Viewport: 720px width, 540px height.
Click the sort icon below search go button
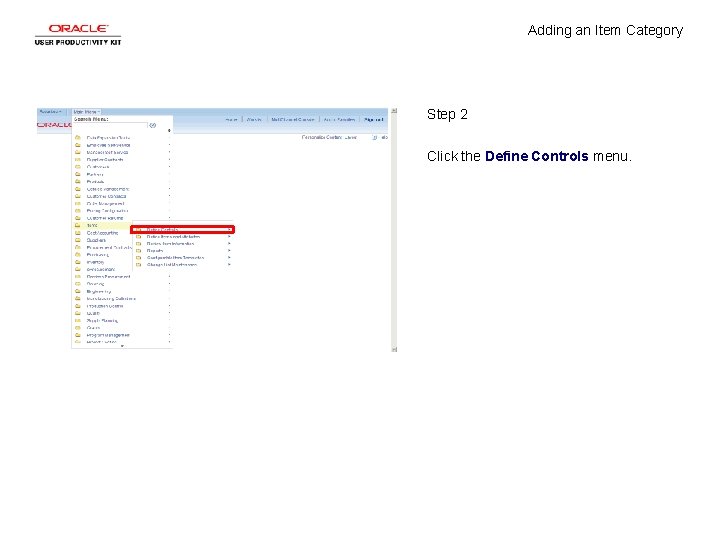(x=169, y=131)
